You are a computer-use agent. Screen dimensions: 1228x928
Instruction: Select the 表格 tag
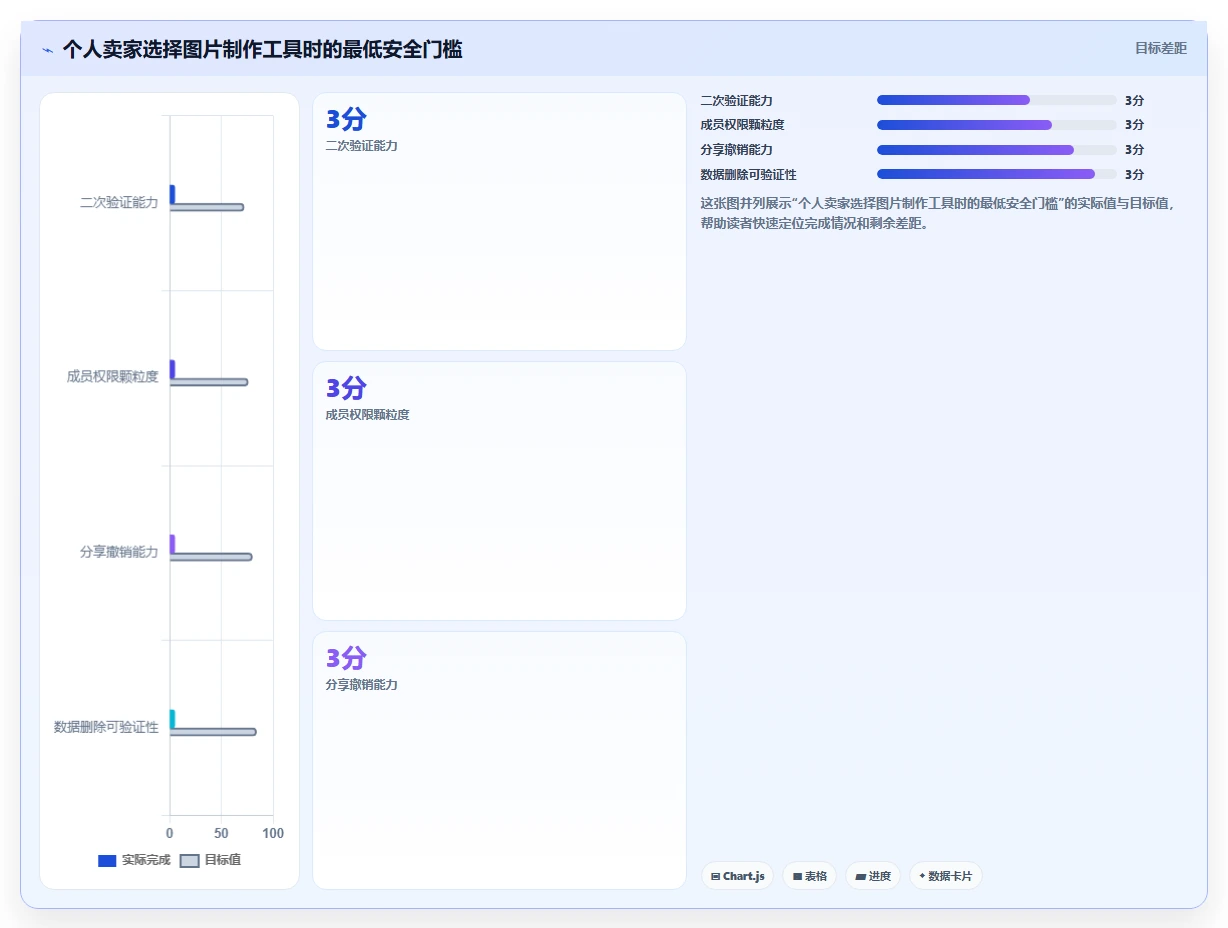[809, 876]
